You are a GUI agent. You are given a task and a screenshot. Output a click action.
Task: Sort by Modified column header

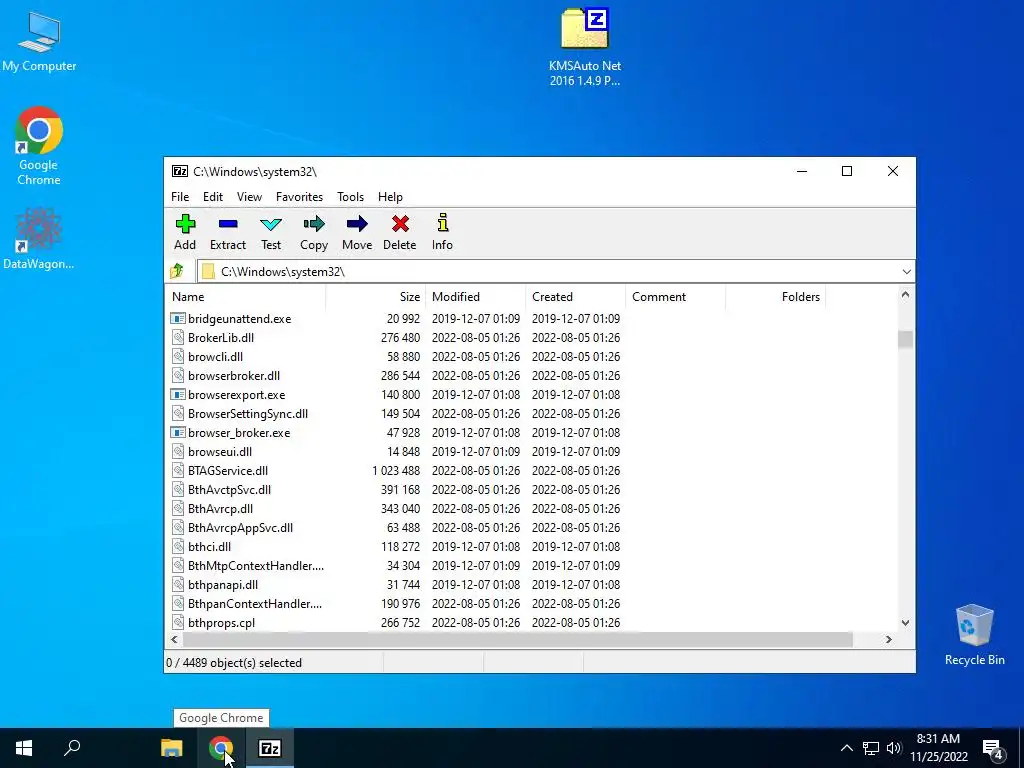point(475,296)
